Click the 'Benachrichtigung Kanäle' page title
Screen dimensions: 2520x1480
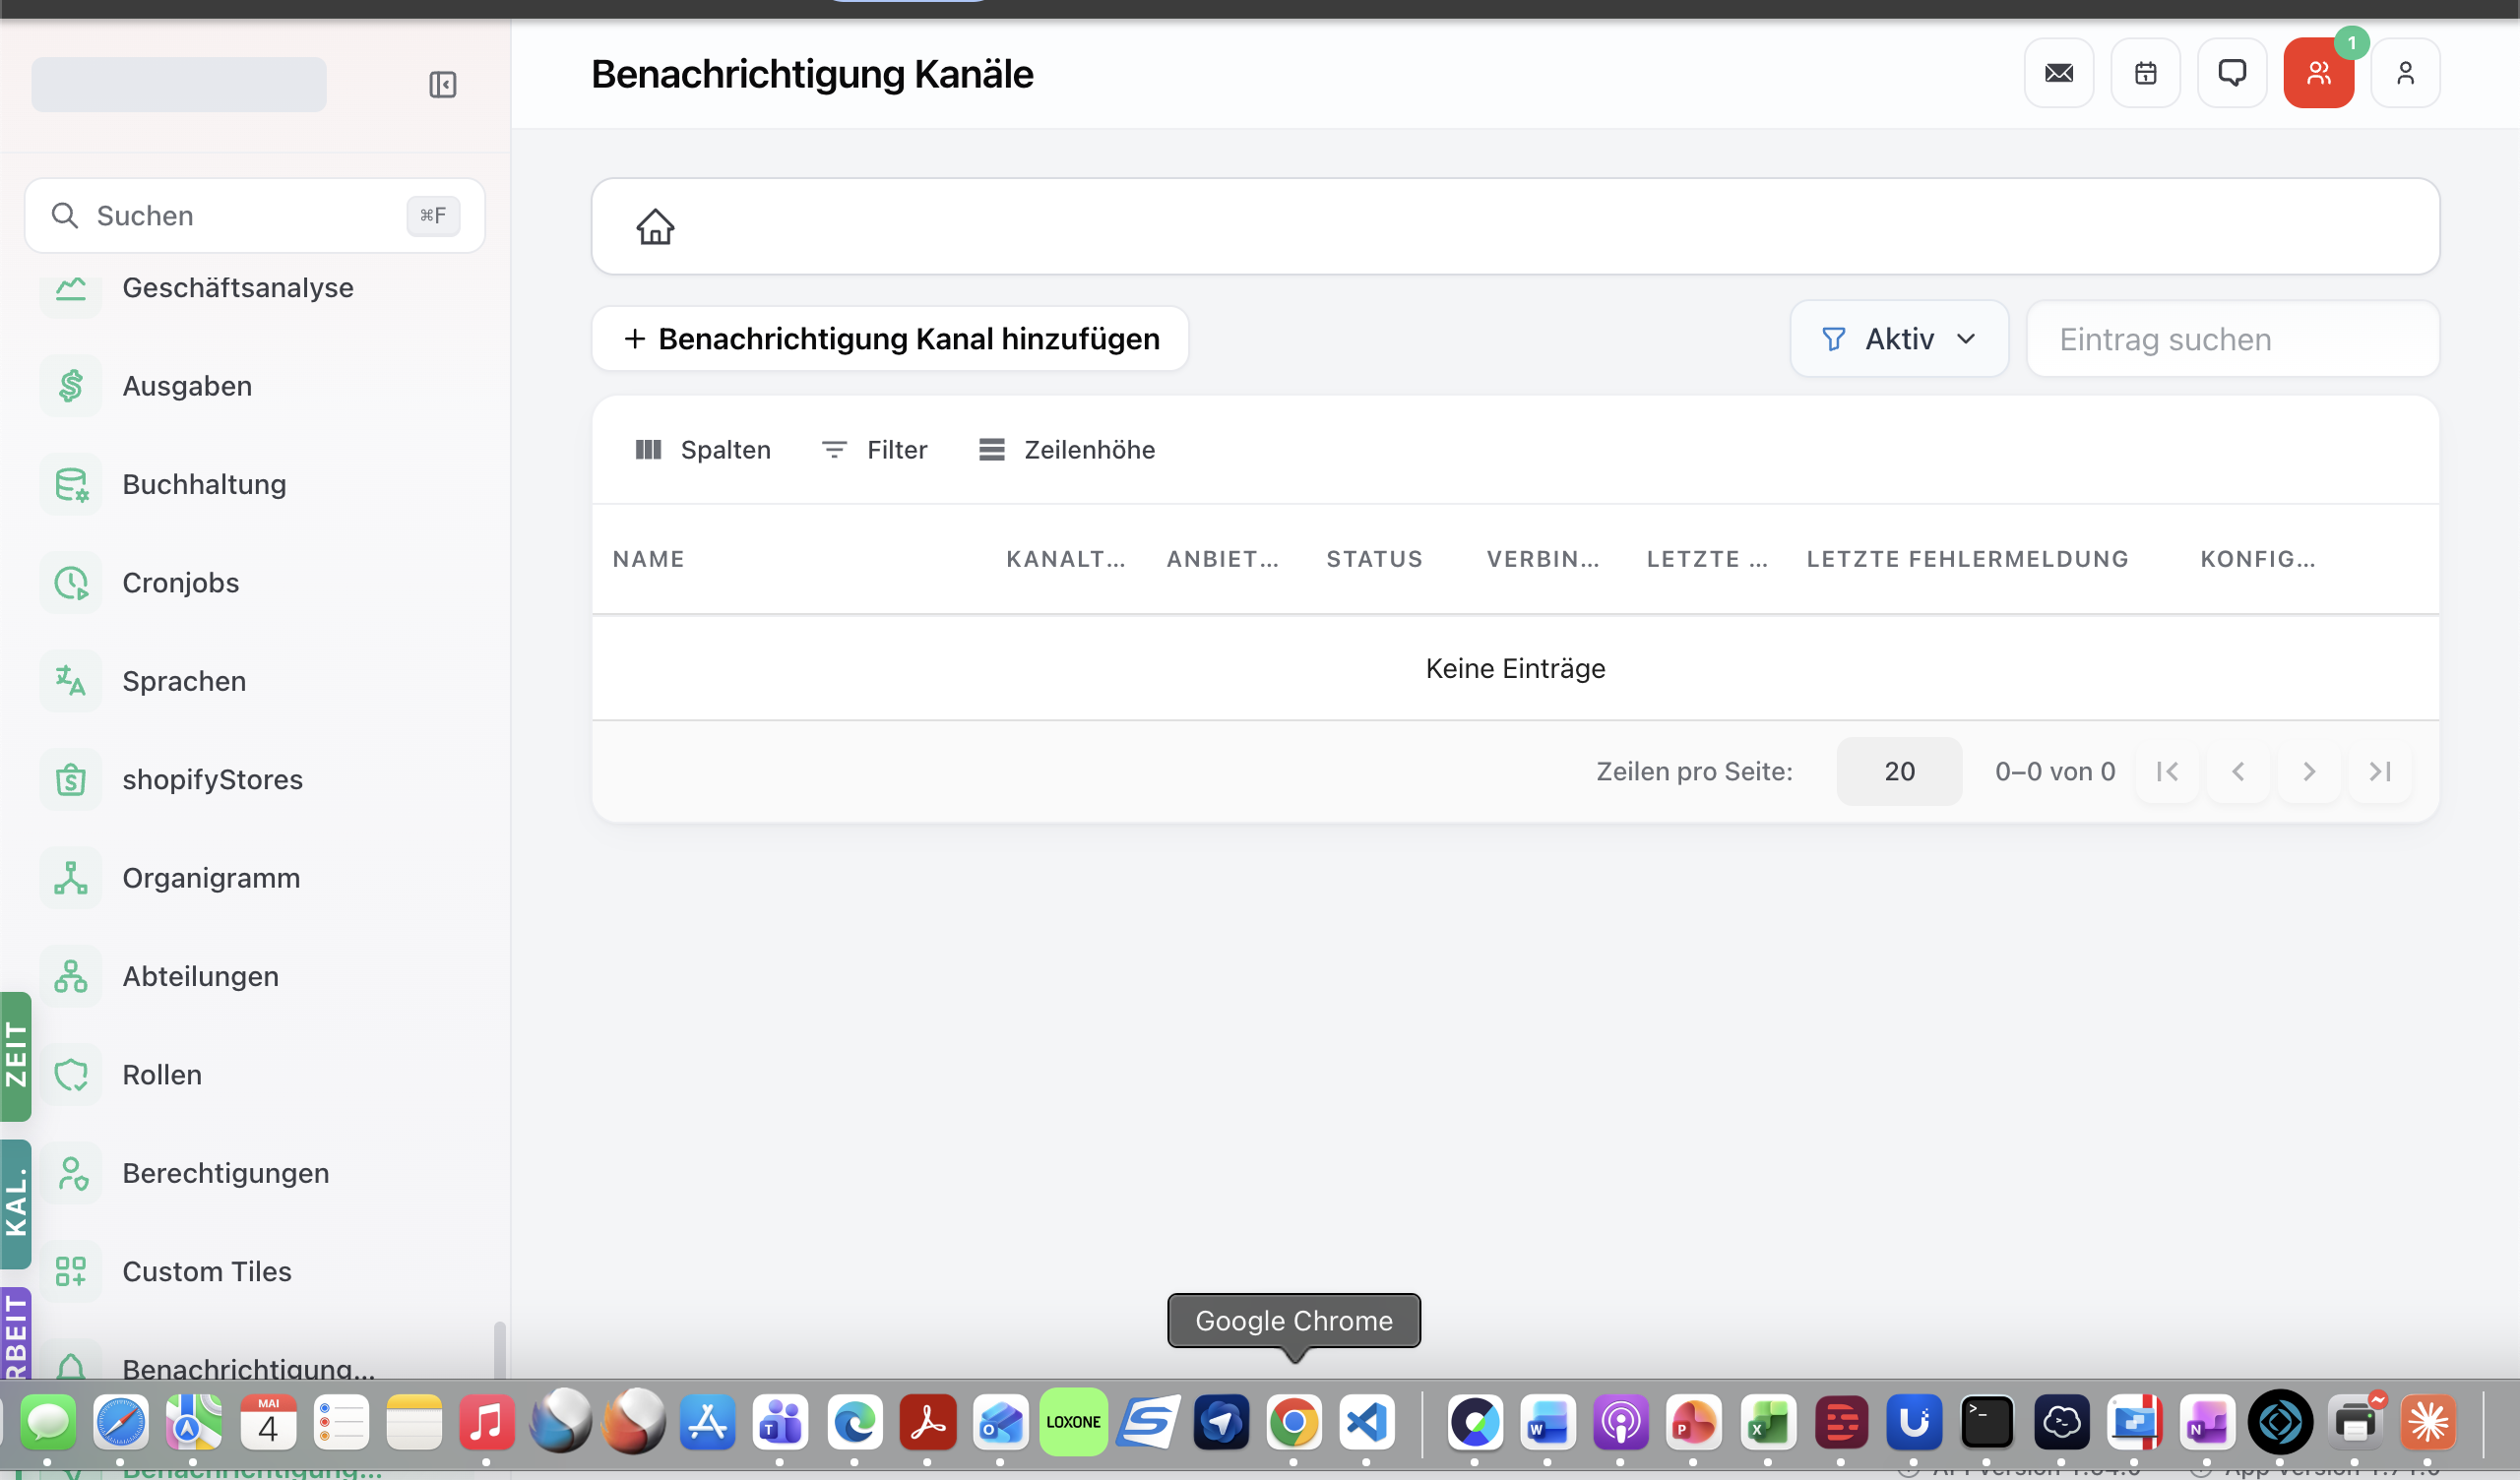[x=812, y=74]
